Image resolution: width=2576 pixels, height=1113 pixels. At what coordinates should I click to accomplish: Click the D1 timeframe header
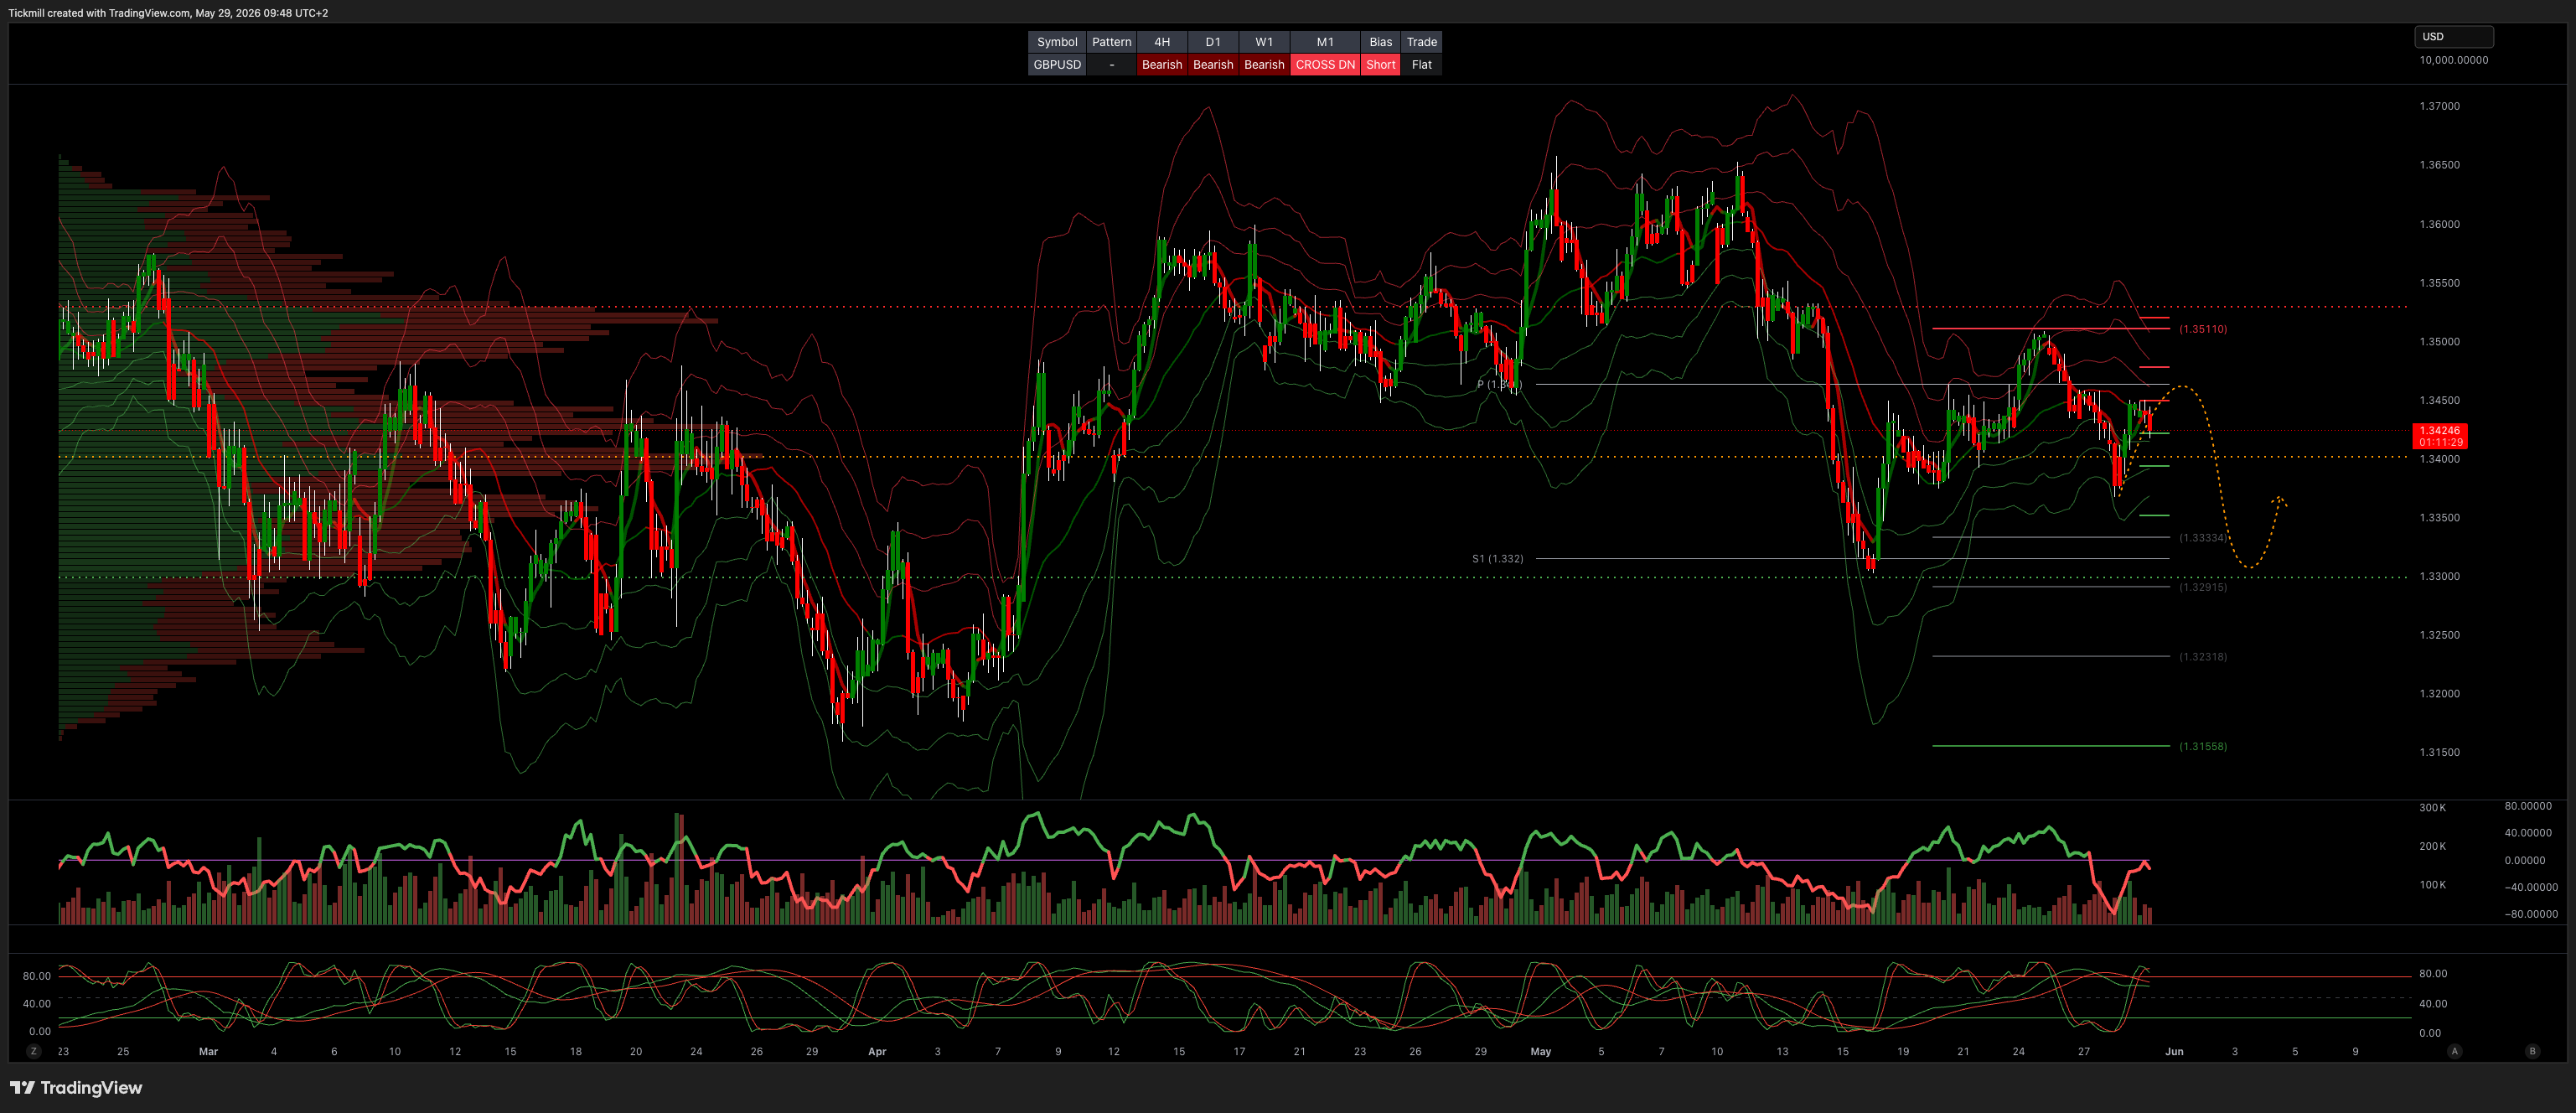coord(1213,42)
